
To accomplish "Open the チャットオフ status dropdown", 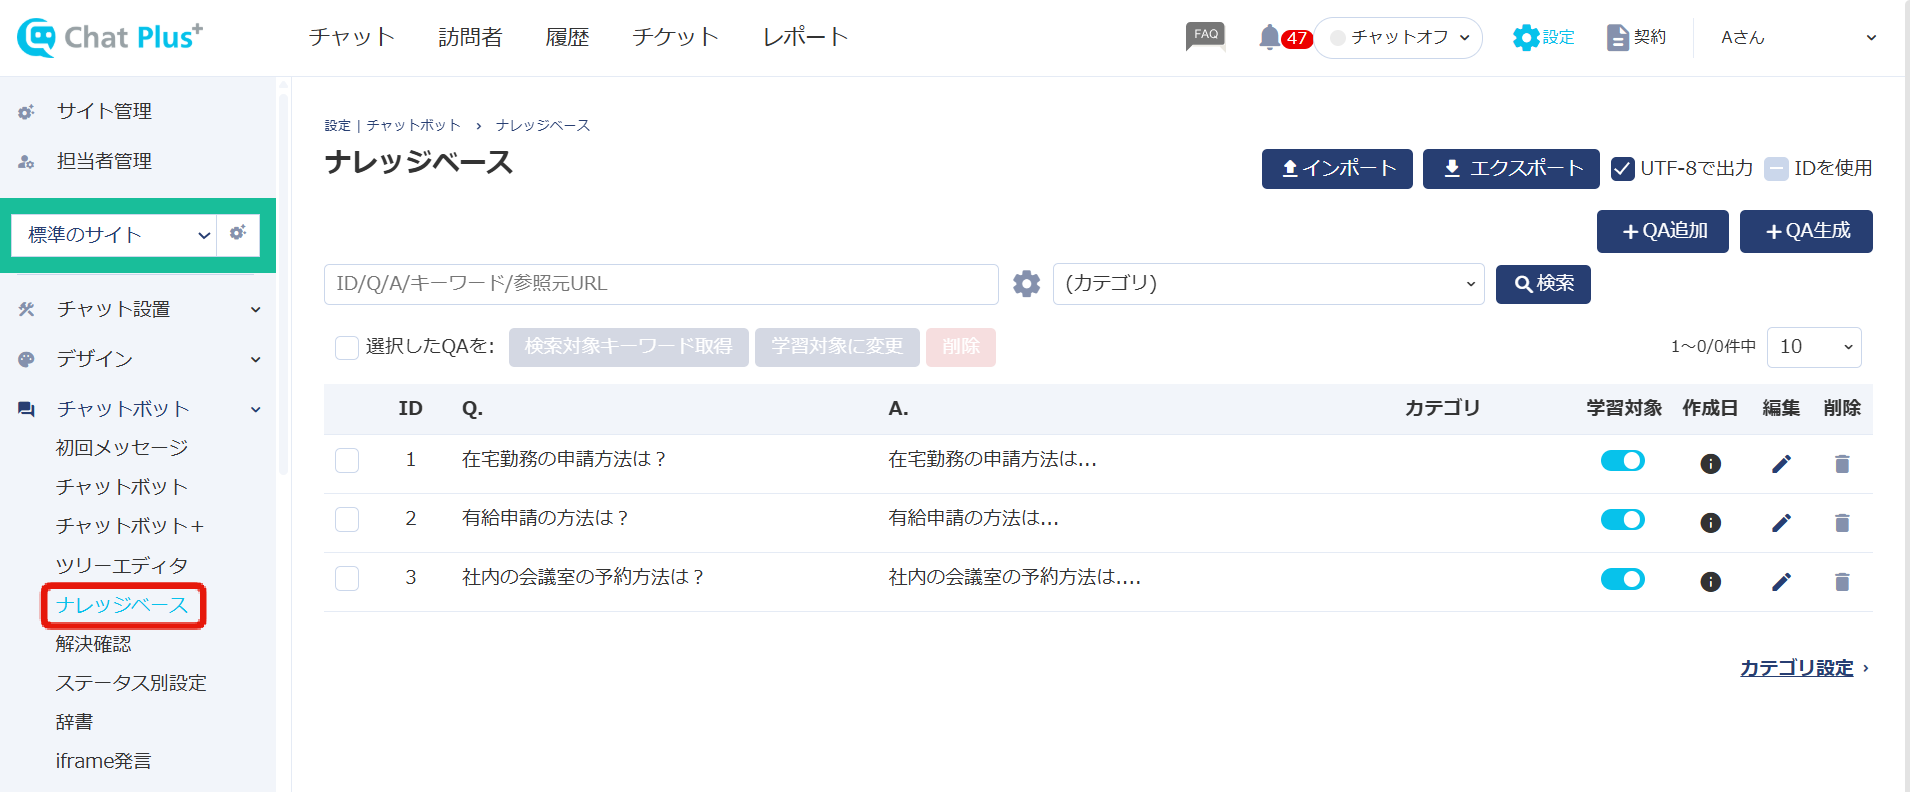I will (1398, 38).
